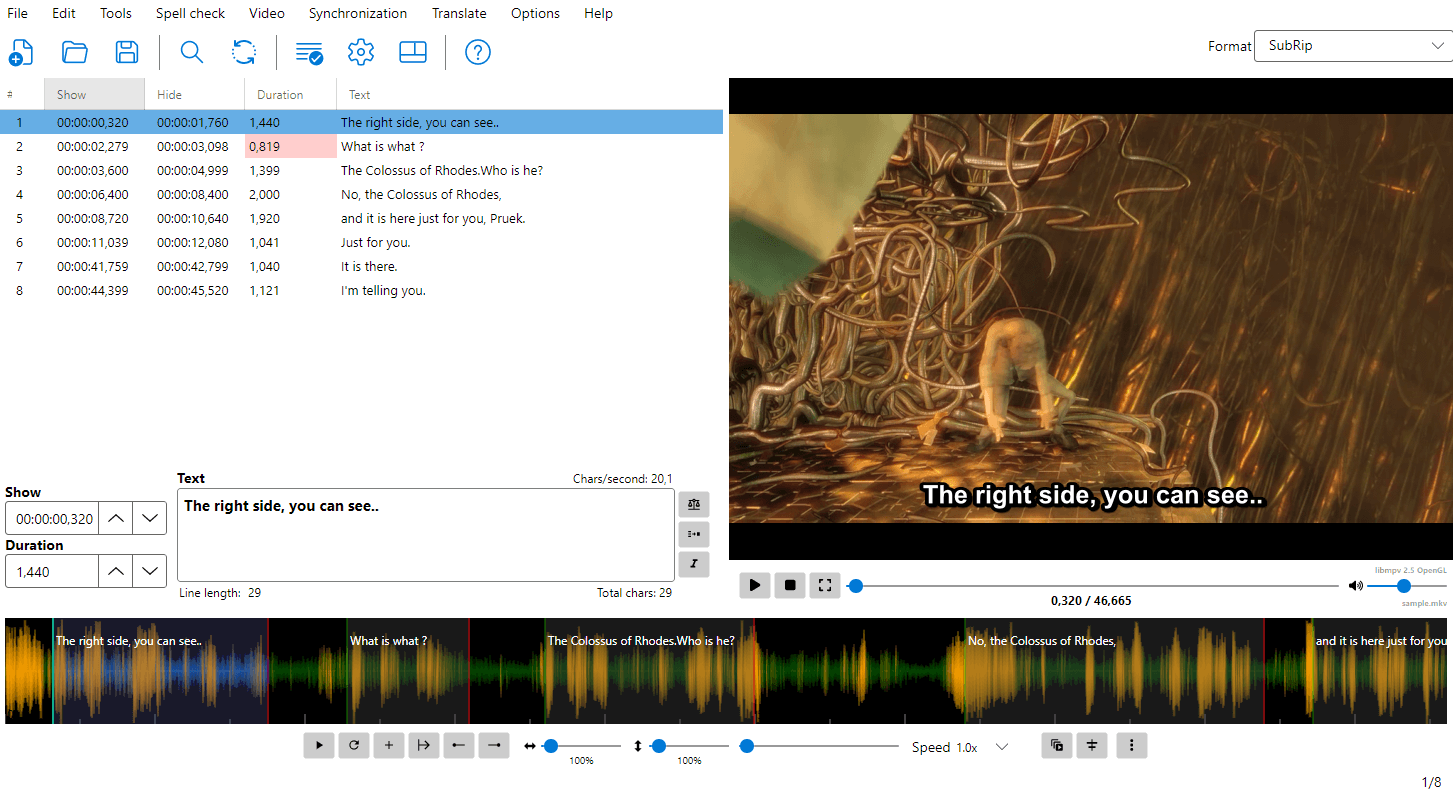The height and width of the screenshot is (791, 1453).
Task: Click the Layout chooser icon
Action: click(413, 53)
